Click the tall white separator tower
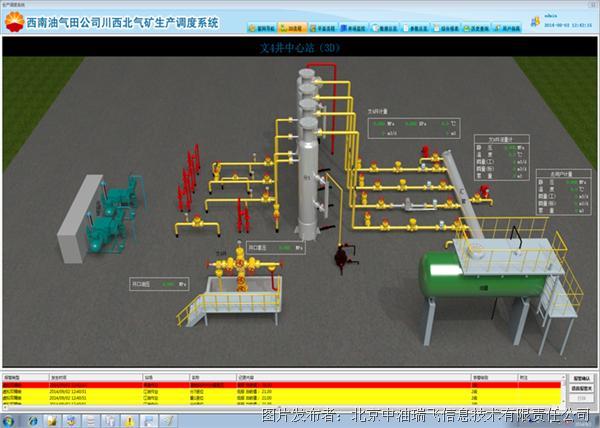Image resolution: width=600 pixels, height=428 pixels. (x=312, y=170)
